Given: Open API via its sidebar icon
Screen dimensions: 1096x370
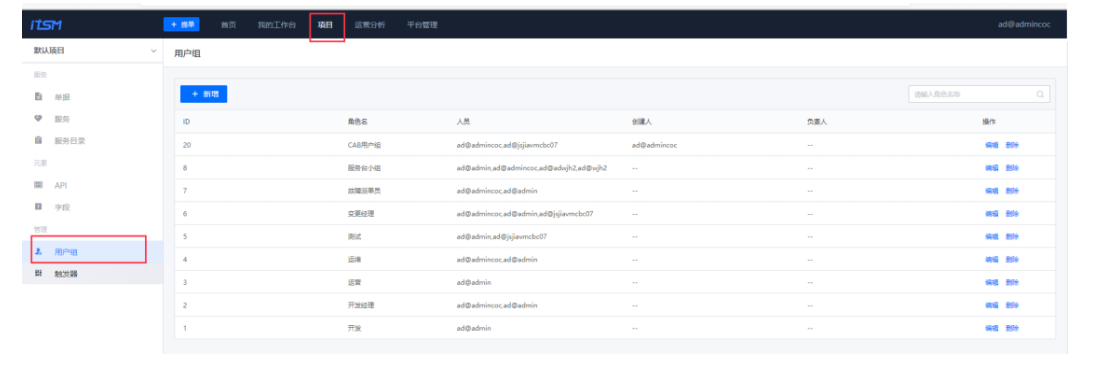Looking at the screenshot, I should [x=39, y=185].
